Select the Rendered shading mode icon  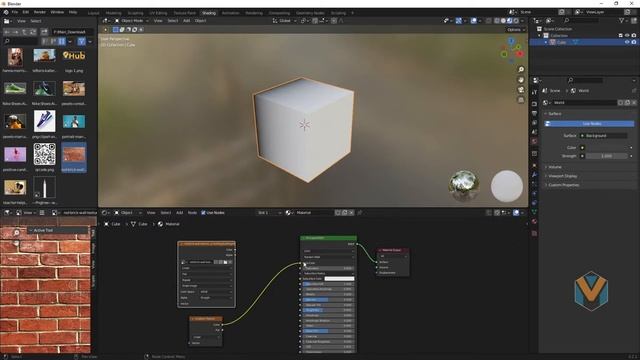516,20
